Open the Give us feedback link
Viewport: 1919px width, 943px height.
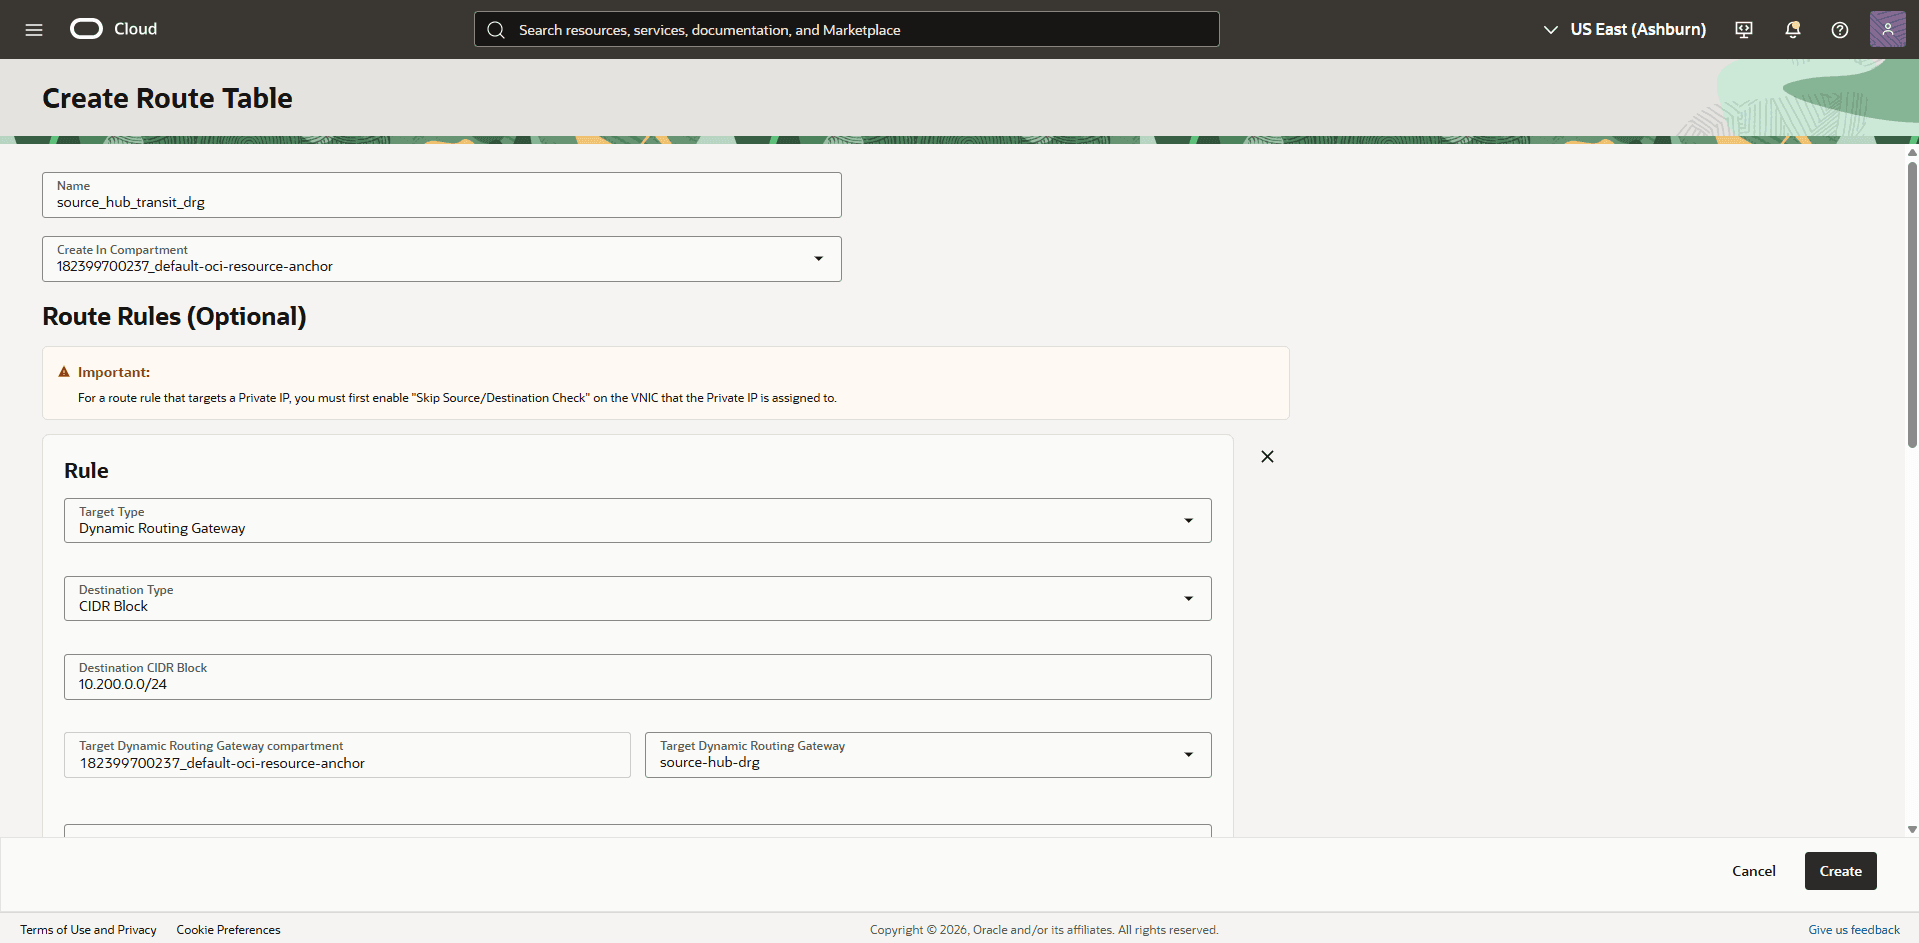[1853, 930]
